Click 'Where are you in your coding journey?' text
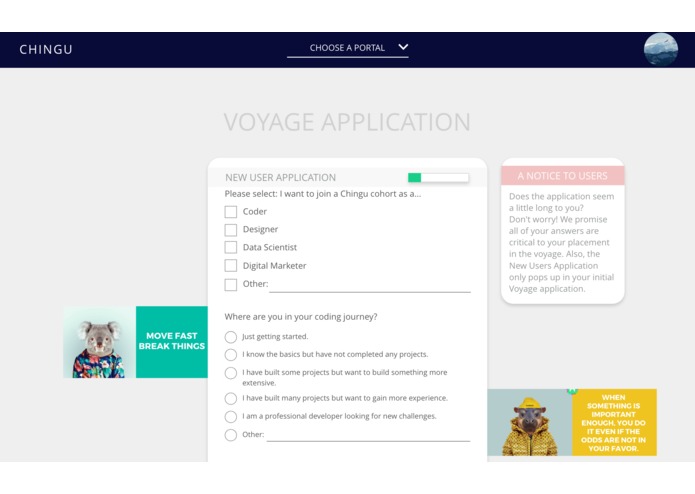Viewport: 695px width, 494px height. [x=301, y=317]
